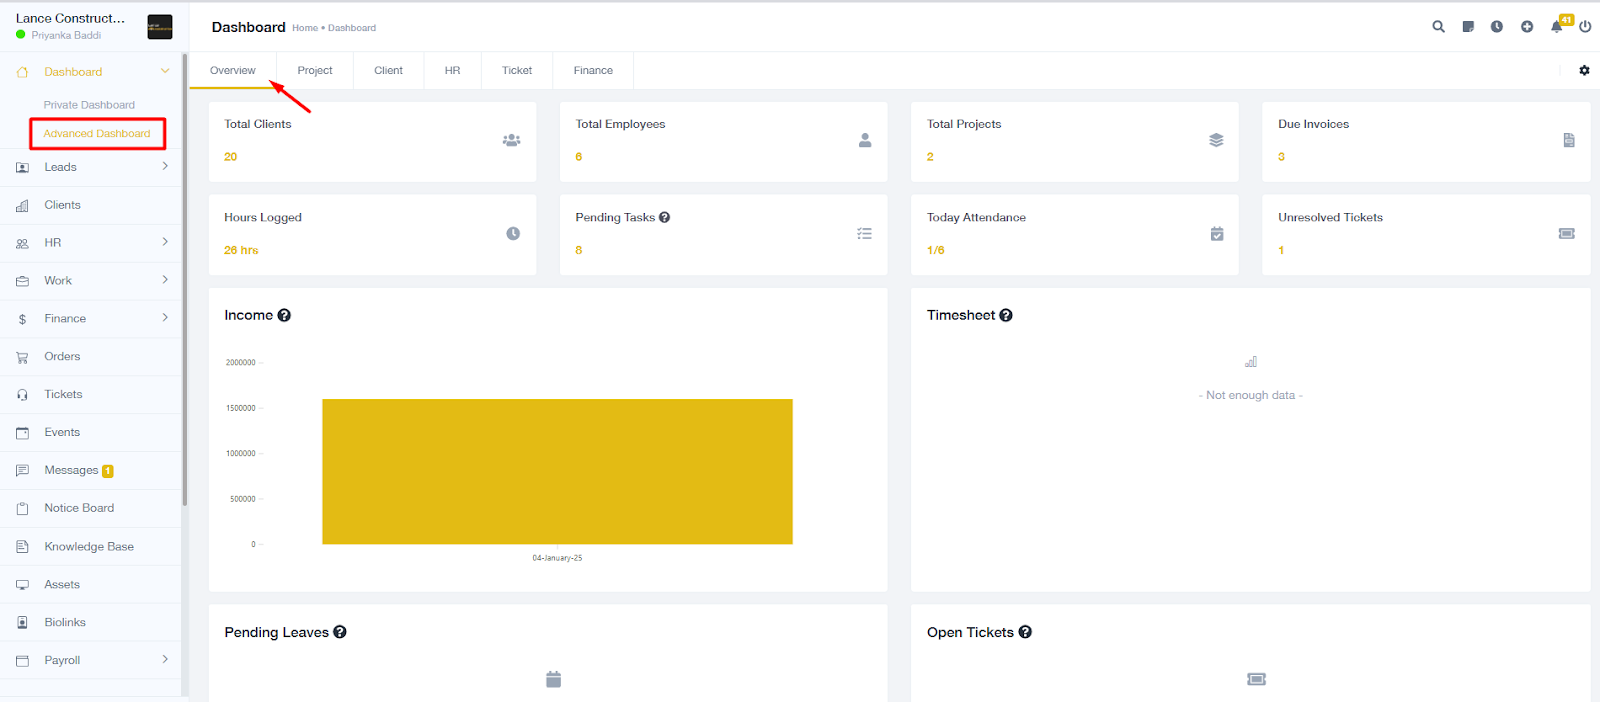The width and height of the screenshot is (1600, 702).
Task: Click the sidebar vertical scrollbar
Action: tap(185, 280)
